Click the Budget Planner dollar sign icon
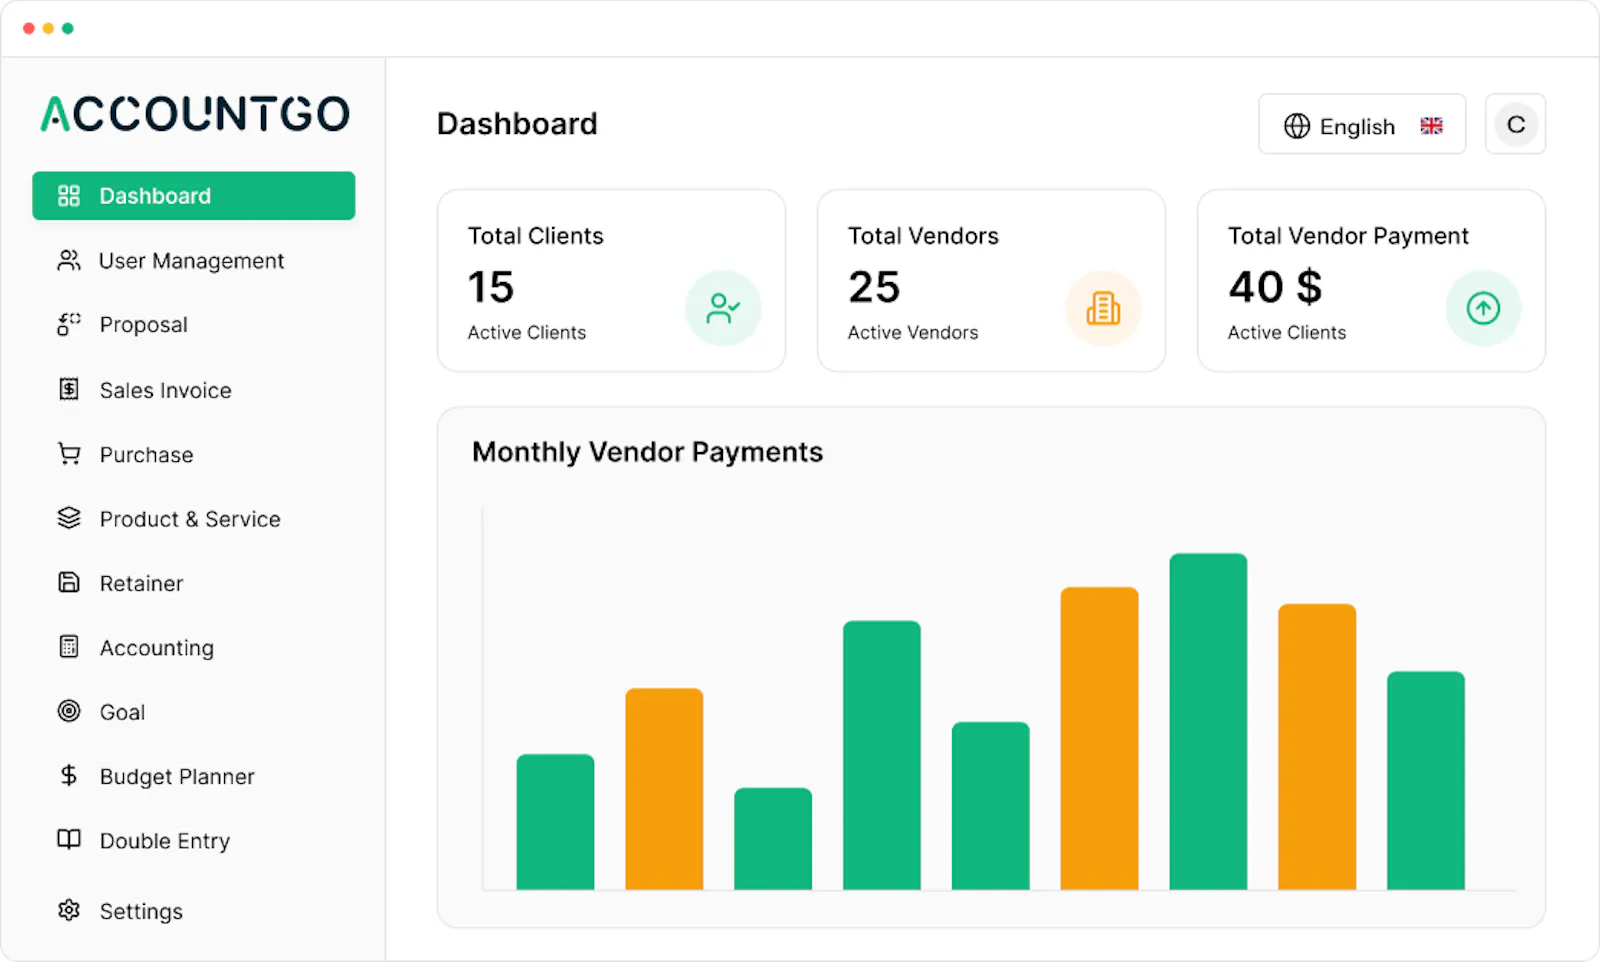The width and height of the screenshot is (1600, 962). pyautogui.click(x=69, y=775)
